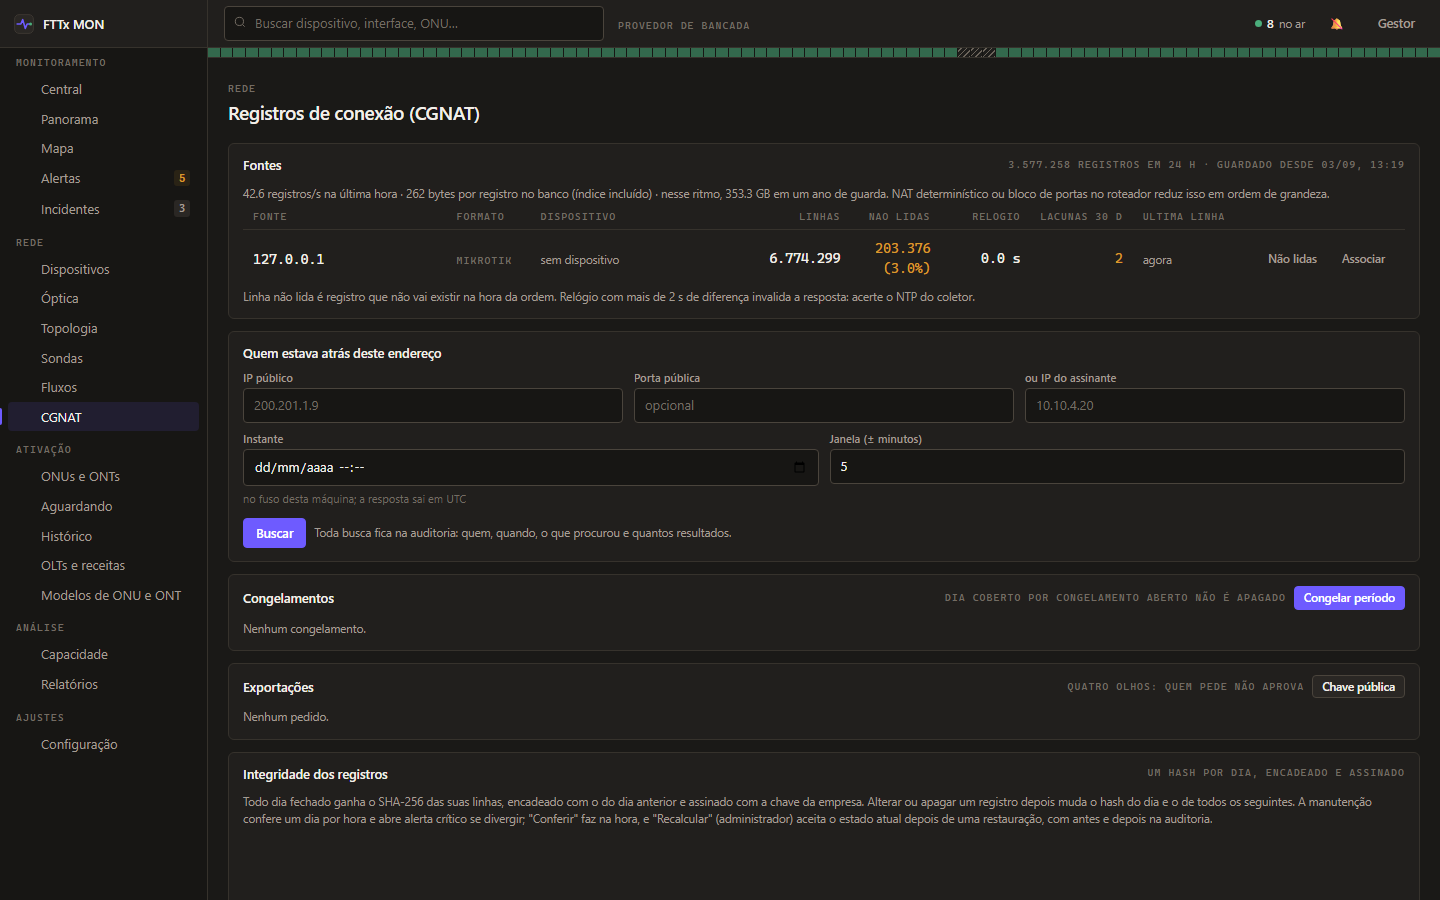Viewport: 1440px width, 900px height.
Task: Open the Óptica page
Action: pos(103,298)
